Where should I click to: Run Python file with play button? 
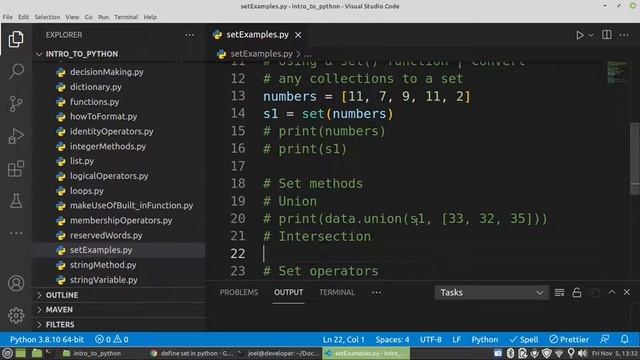[580, 35]
